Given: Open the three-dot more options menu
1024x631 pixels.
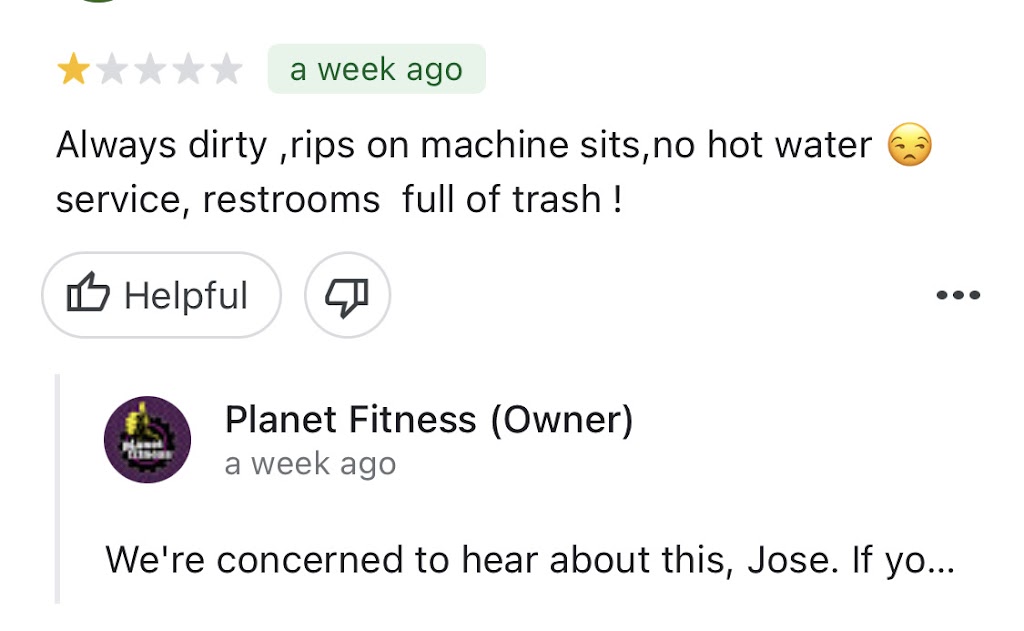Looking at the screenshot, I should click(957, 296).
